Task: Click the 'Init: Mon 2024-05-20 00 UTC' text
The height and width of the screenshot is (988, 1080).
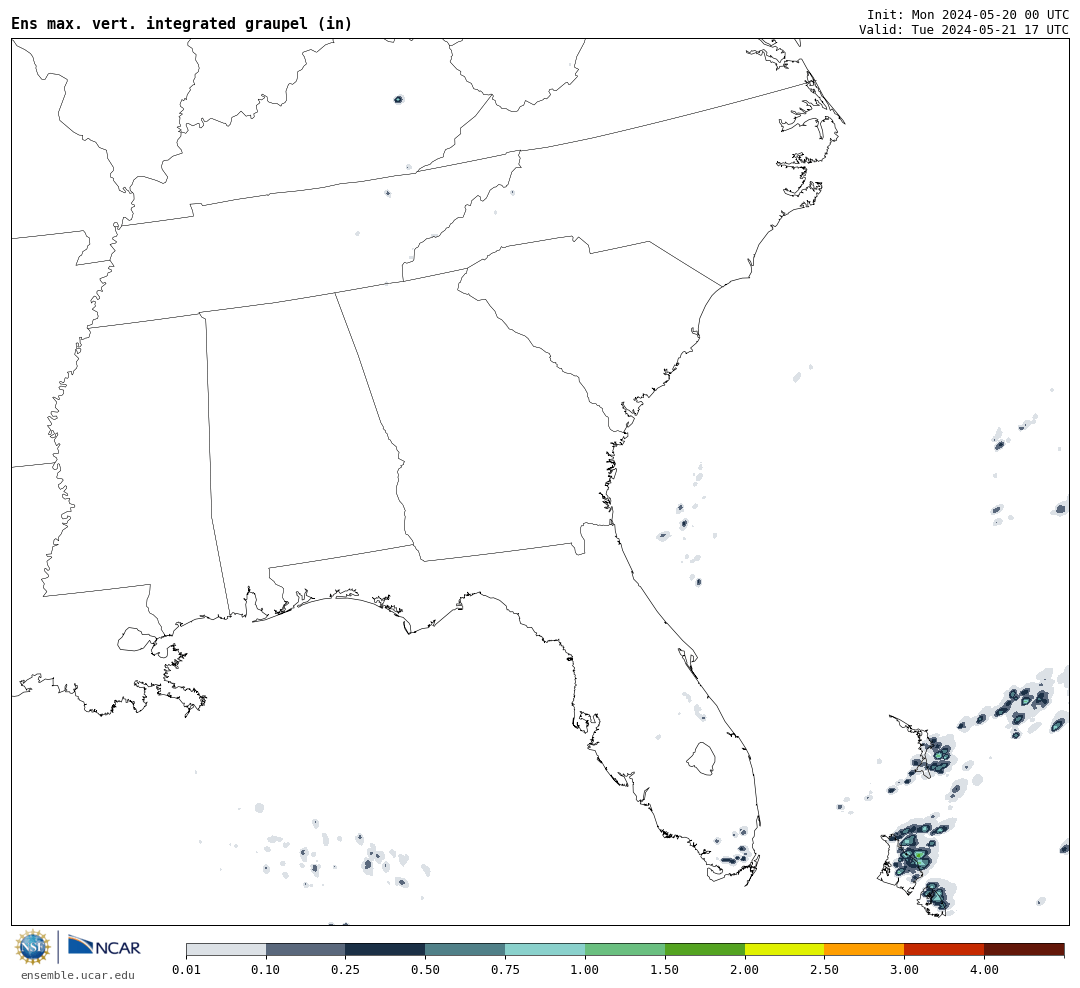Action: point(968,14)
